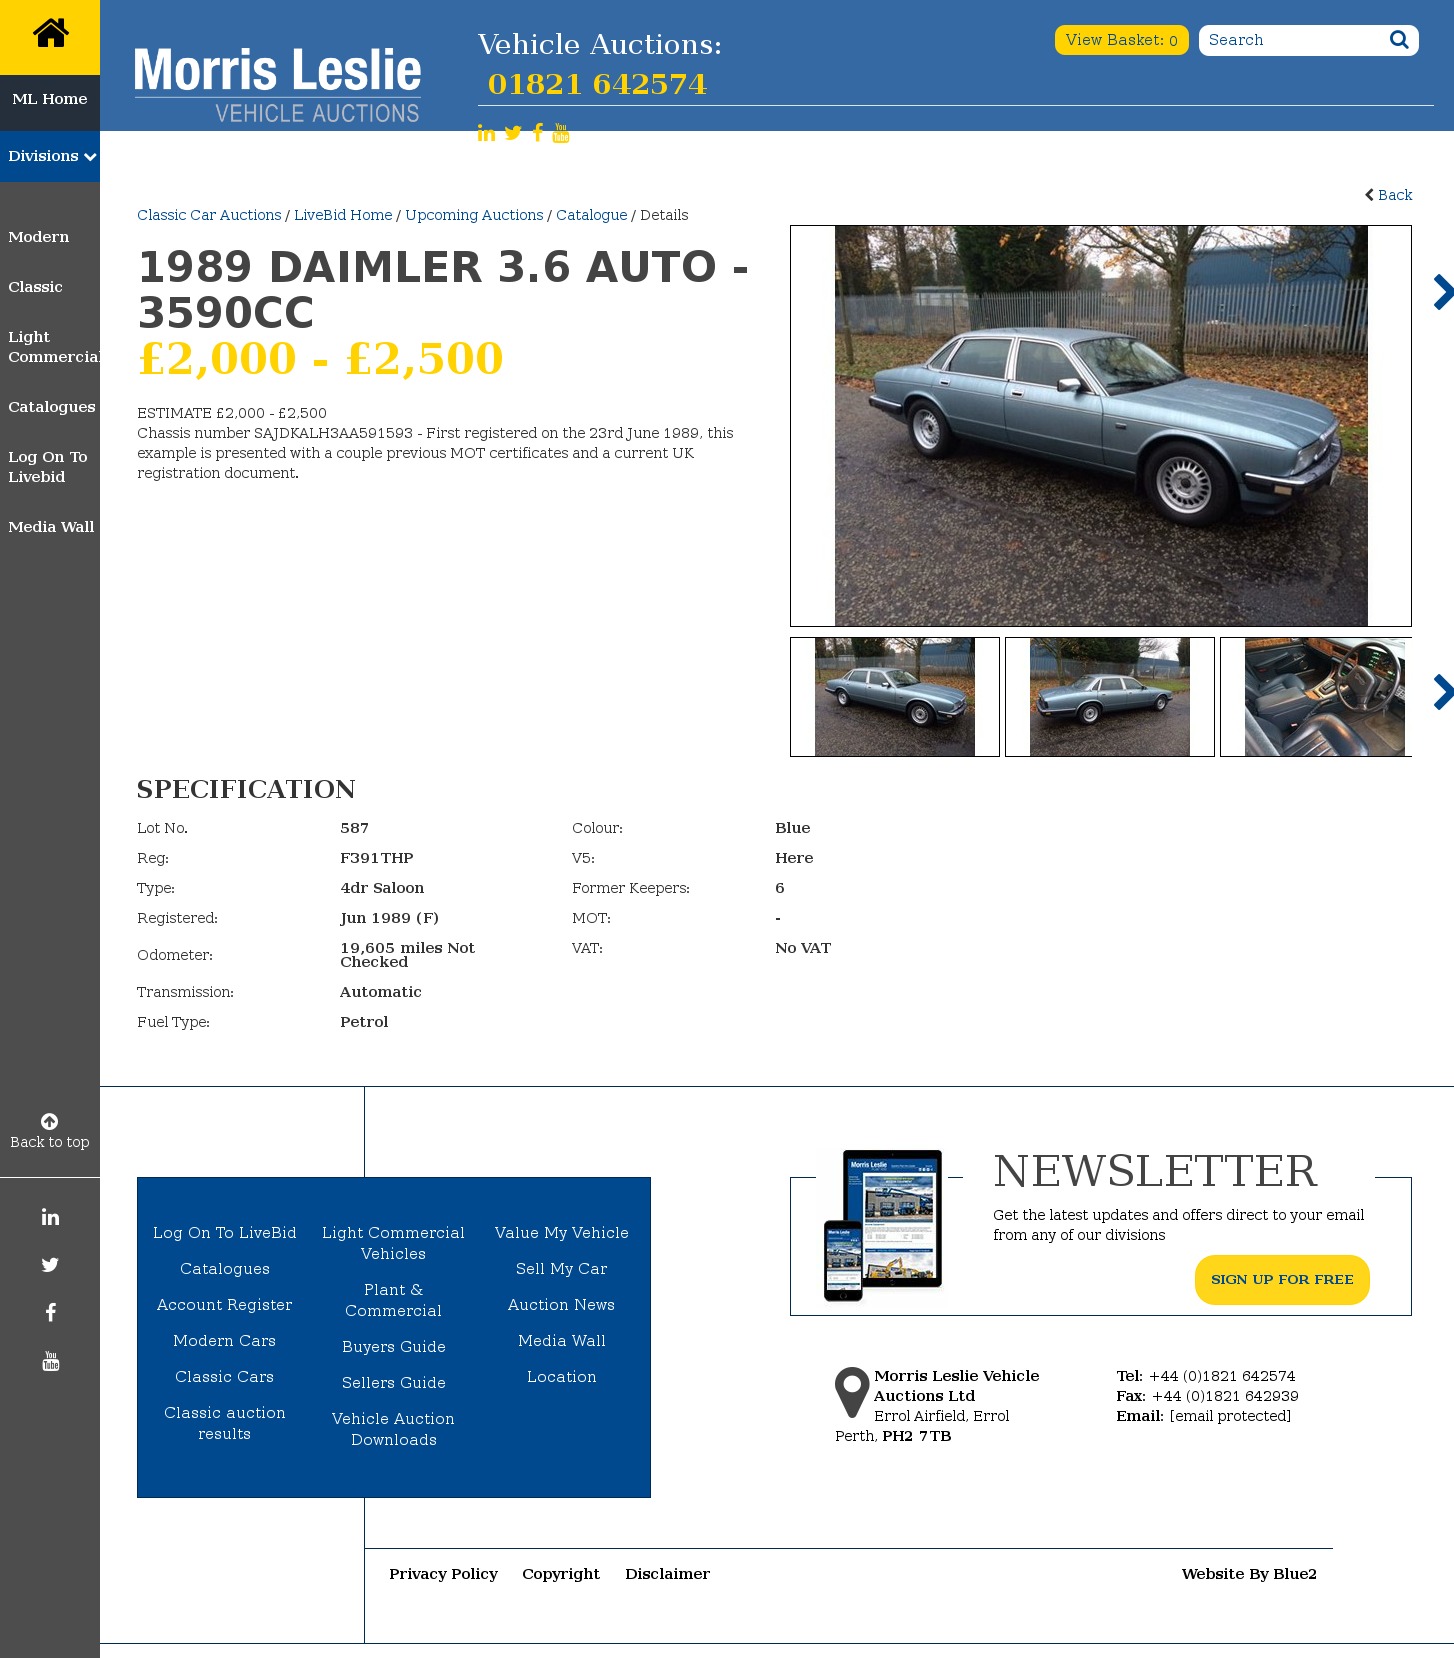Screen dimensions: 1454x1658
Task: Open Classic Cars footer link
Action: pos(225,1377)
